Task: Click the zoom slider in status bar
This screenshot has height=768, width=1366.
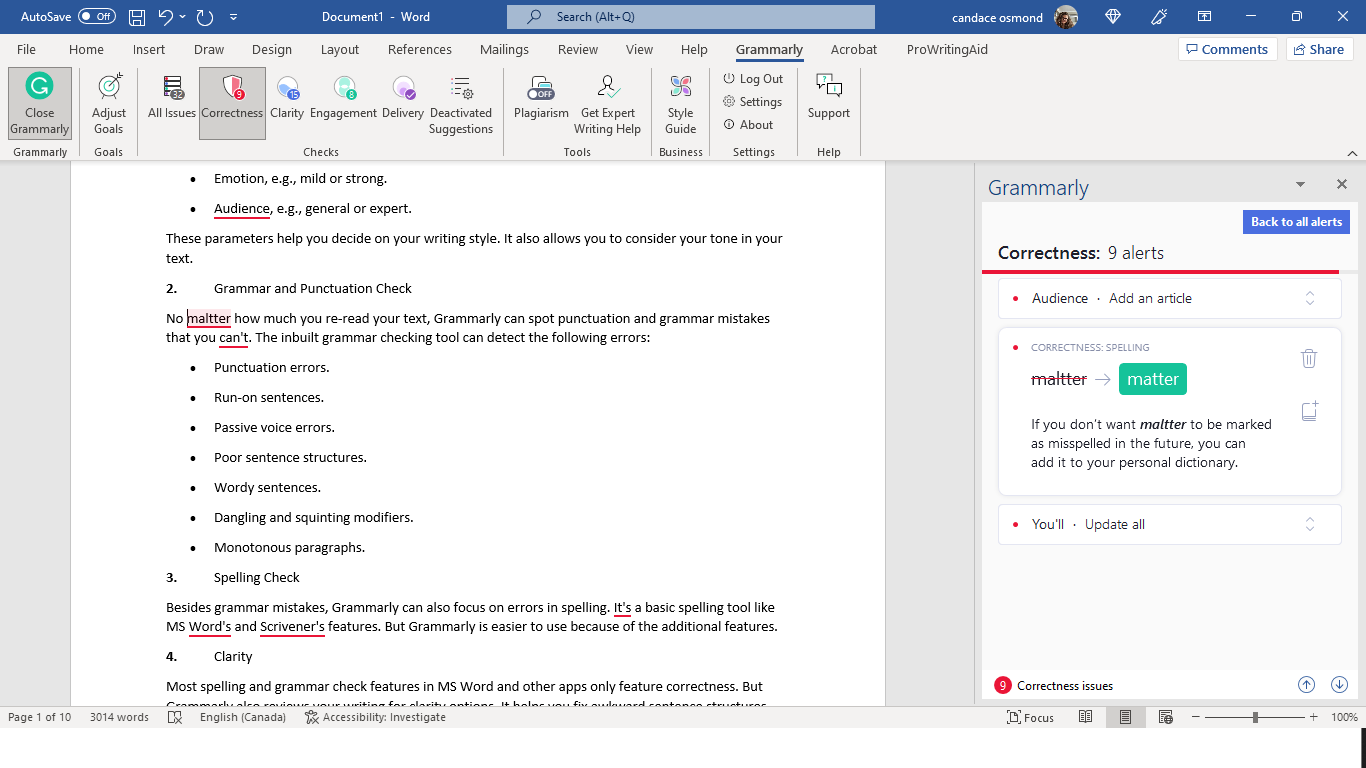Action: 1255,717
